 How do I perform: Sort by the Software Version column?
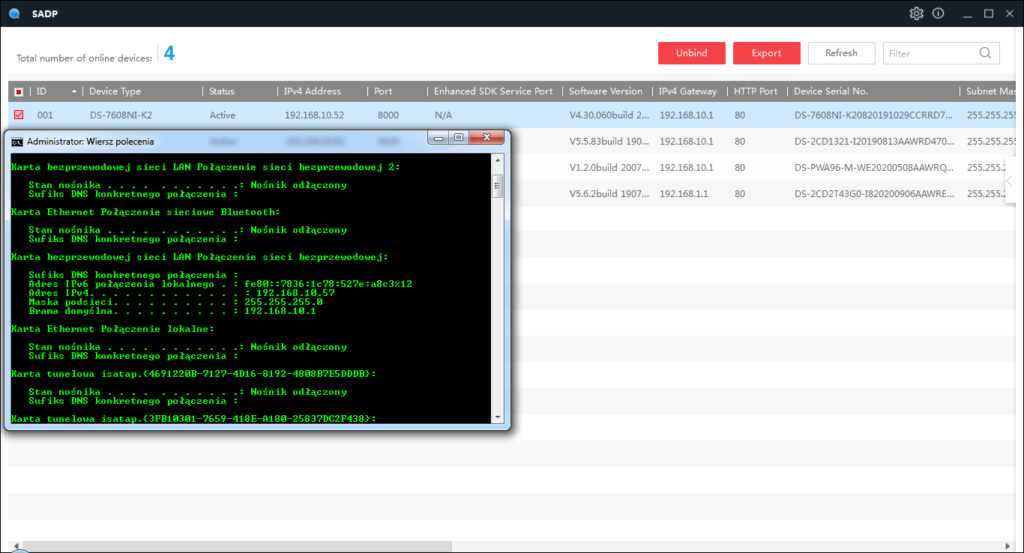click(x=606, y=91)
